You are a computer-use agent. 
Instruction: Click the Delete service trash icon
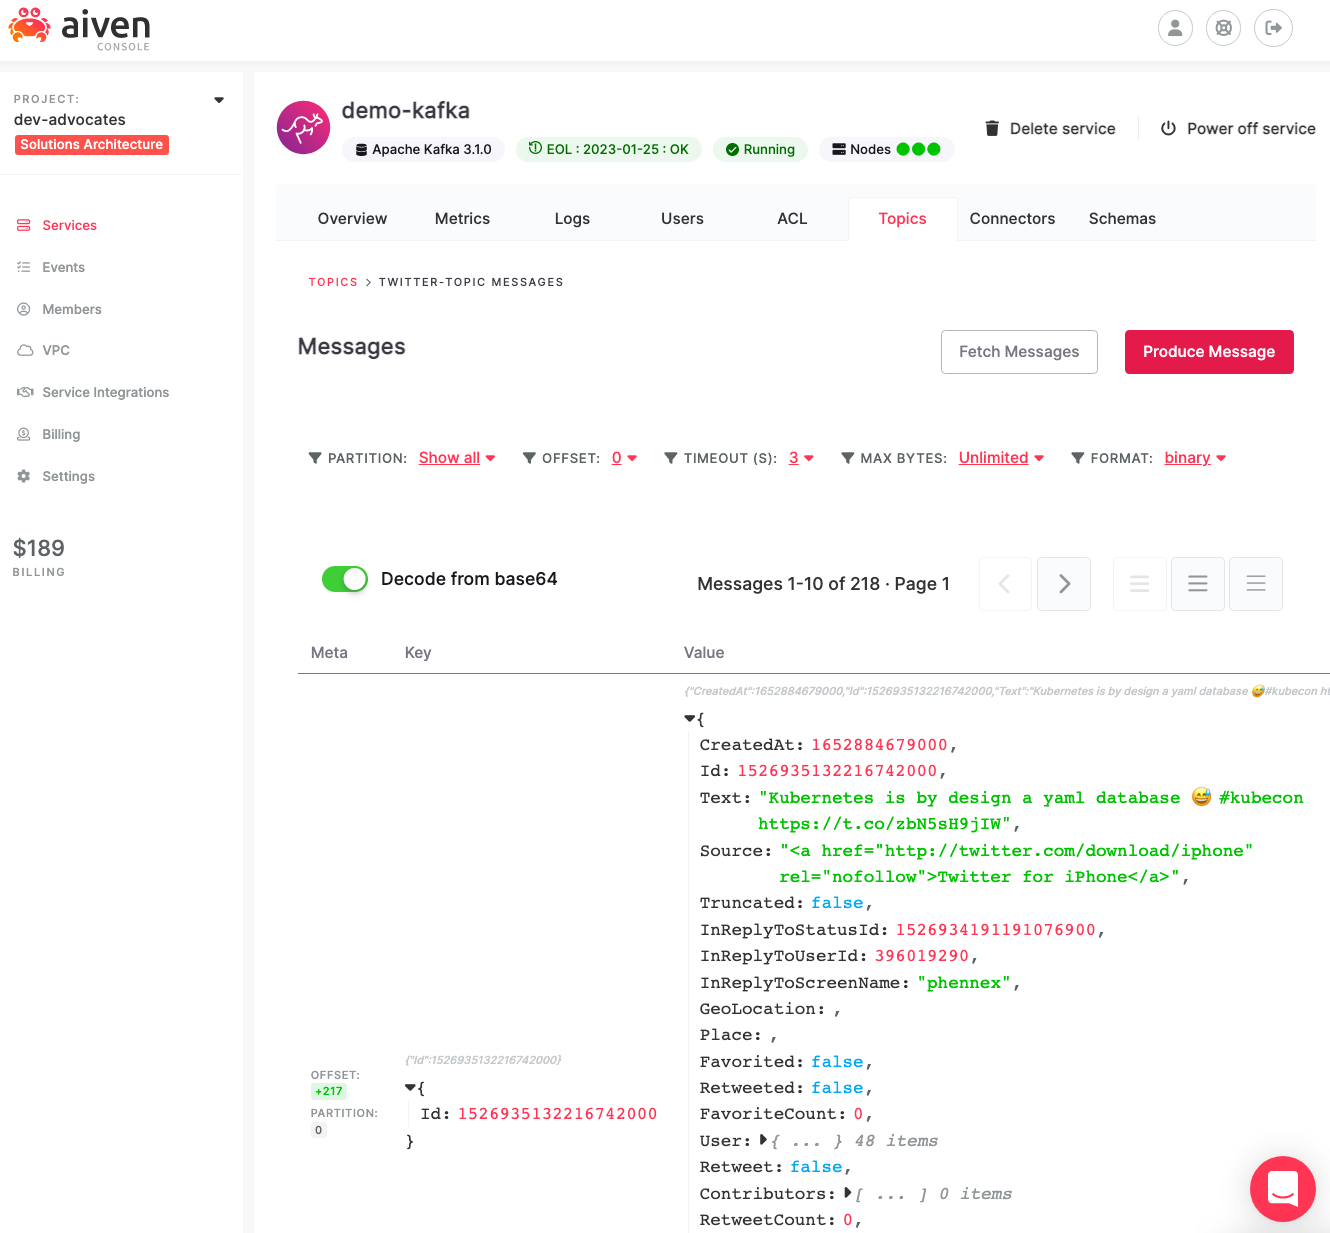coord(991,128)
